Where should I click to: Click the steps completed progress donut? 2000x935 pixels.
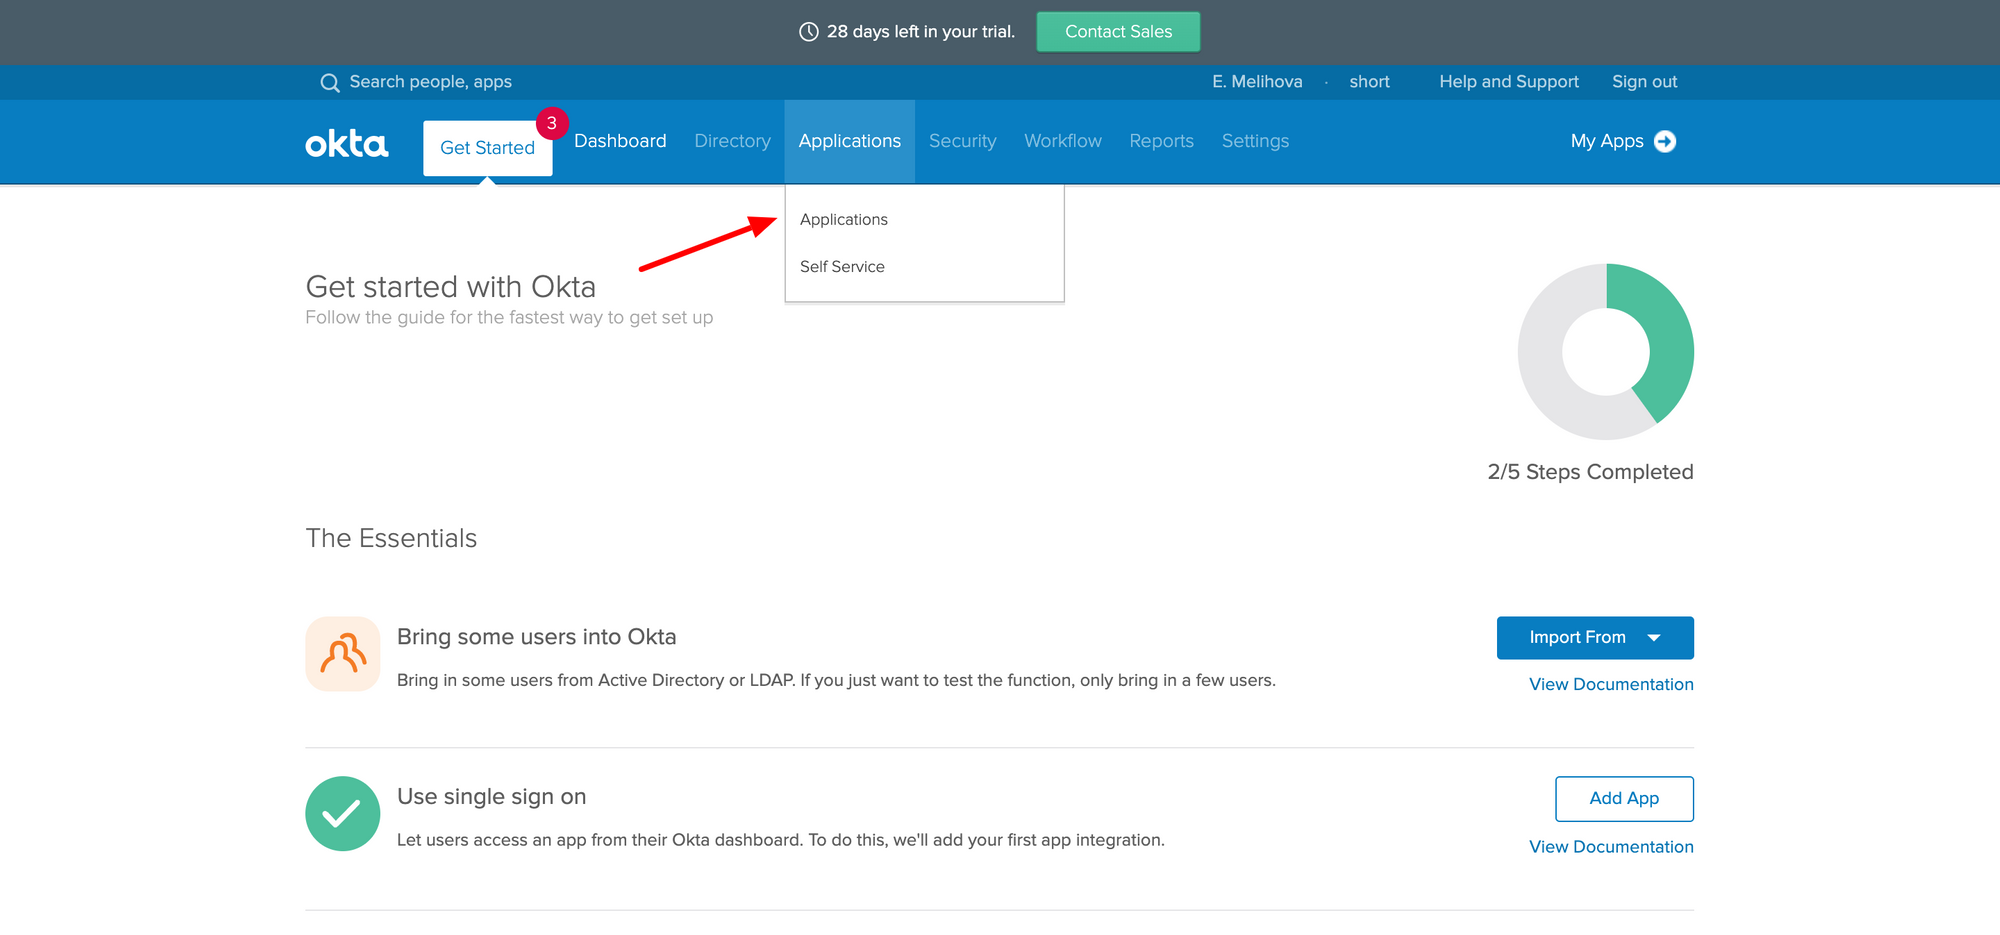(x=1606, y=352)
